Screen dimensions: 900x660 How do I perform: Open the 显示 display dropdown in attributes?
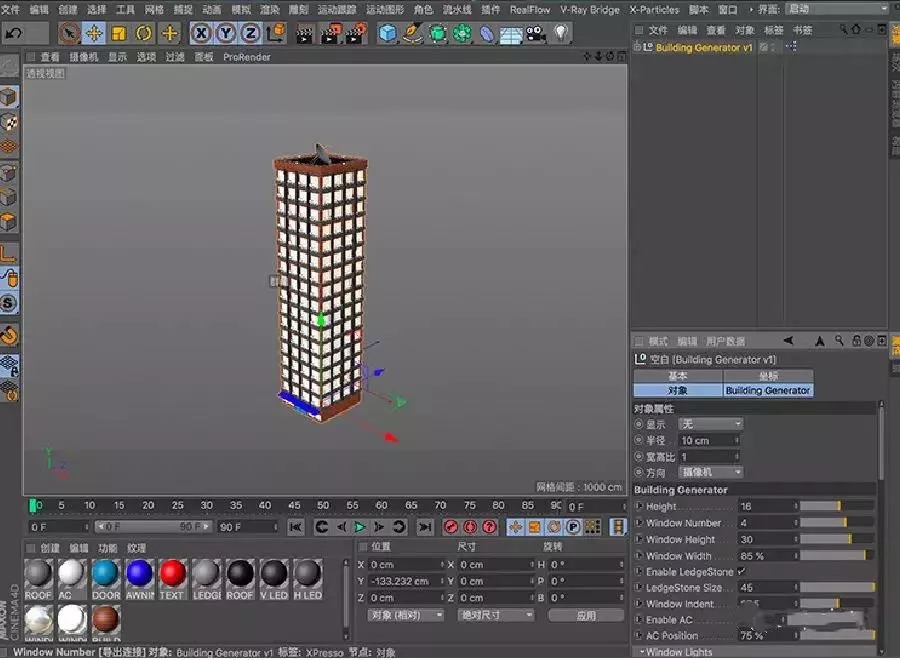tap(711, 424)
